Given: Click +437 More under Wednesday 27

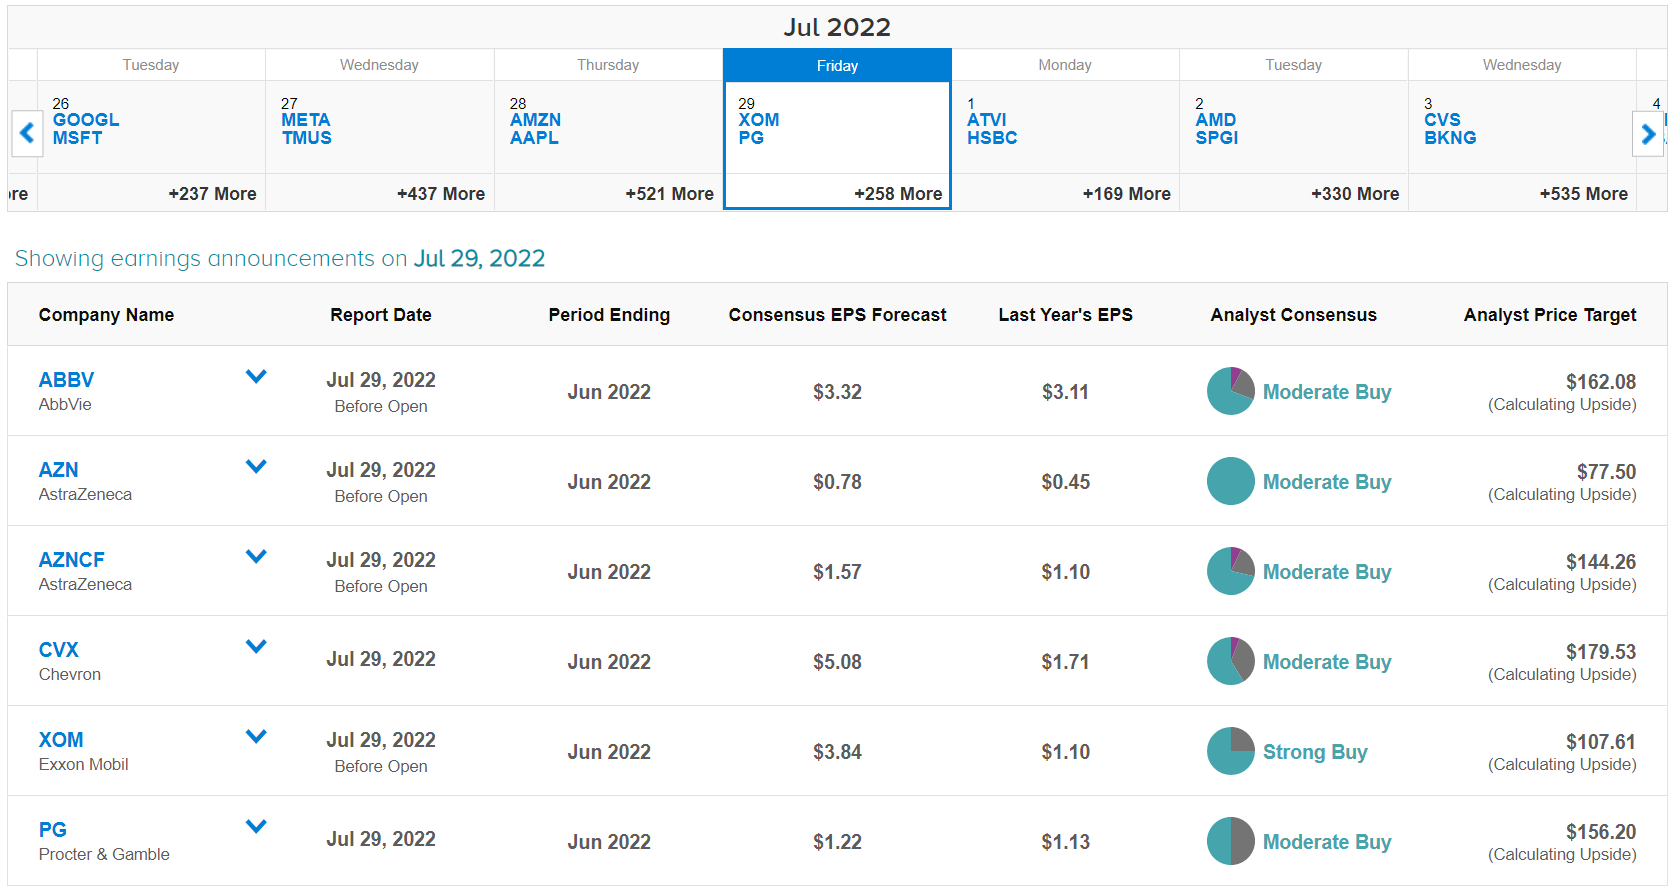Looking at the screenshot, I should (x=441, y=194).
